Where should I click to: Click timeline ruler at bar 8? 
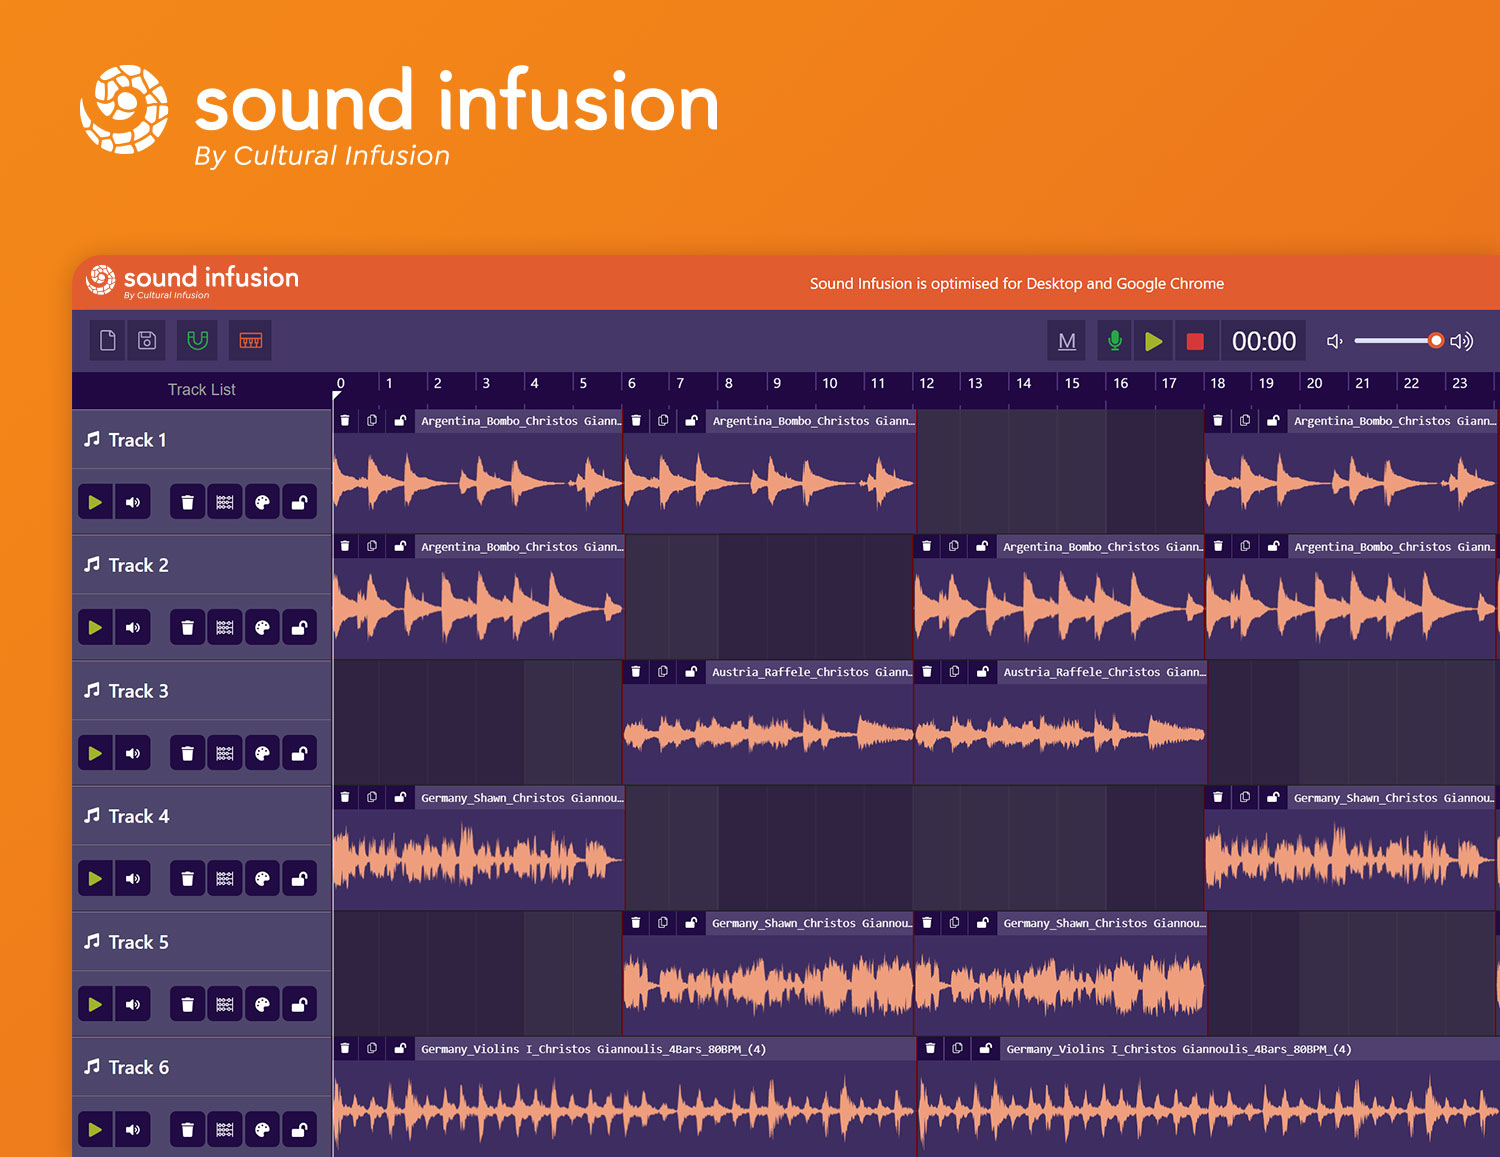click(x=729, y=383)
